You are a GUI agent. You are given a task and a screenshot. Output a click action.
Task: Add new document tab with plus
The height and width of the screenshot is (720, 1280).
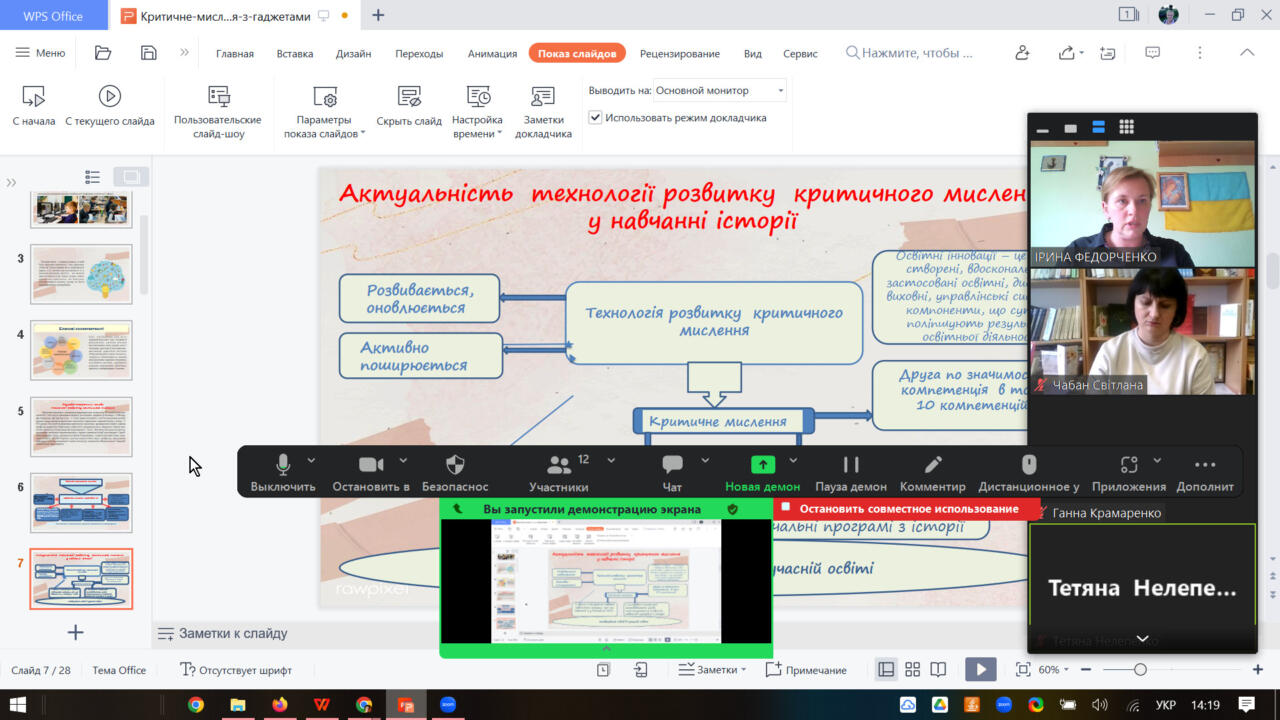coord(378,15)
